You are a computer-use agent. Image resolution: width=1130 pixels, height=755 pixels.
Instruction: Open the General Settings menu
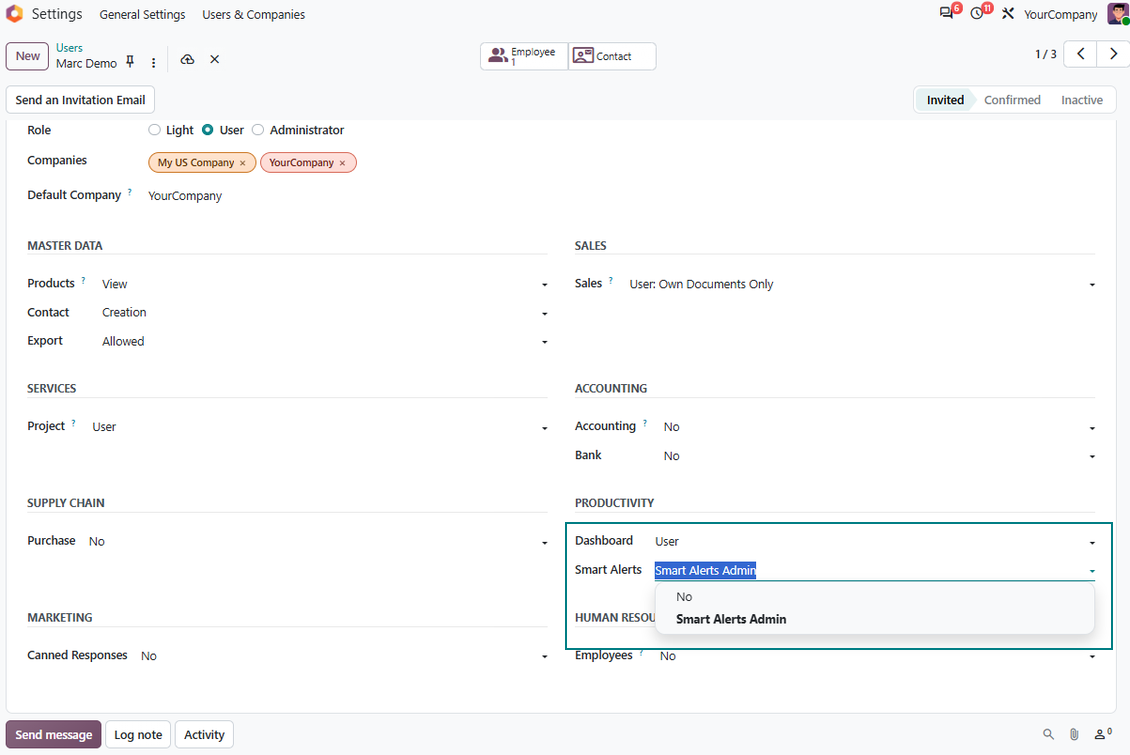point(142,14)
